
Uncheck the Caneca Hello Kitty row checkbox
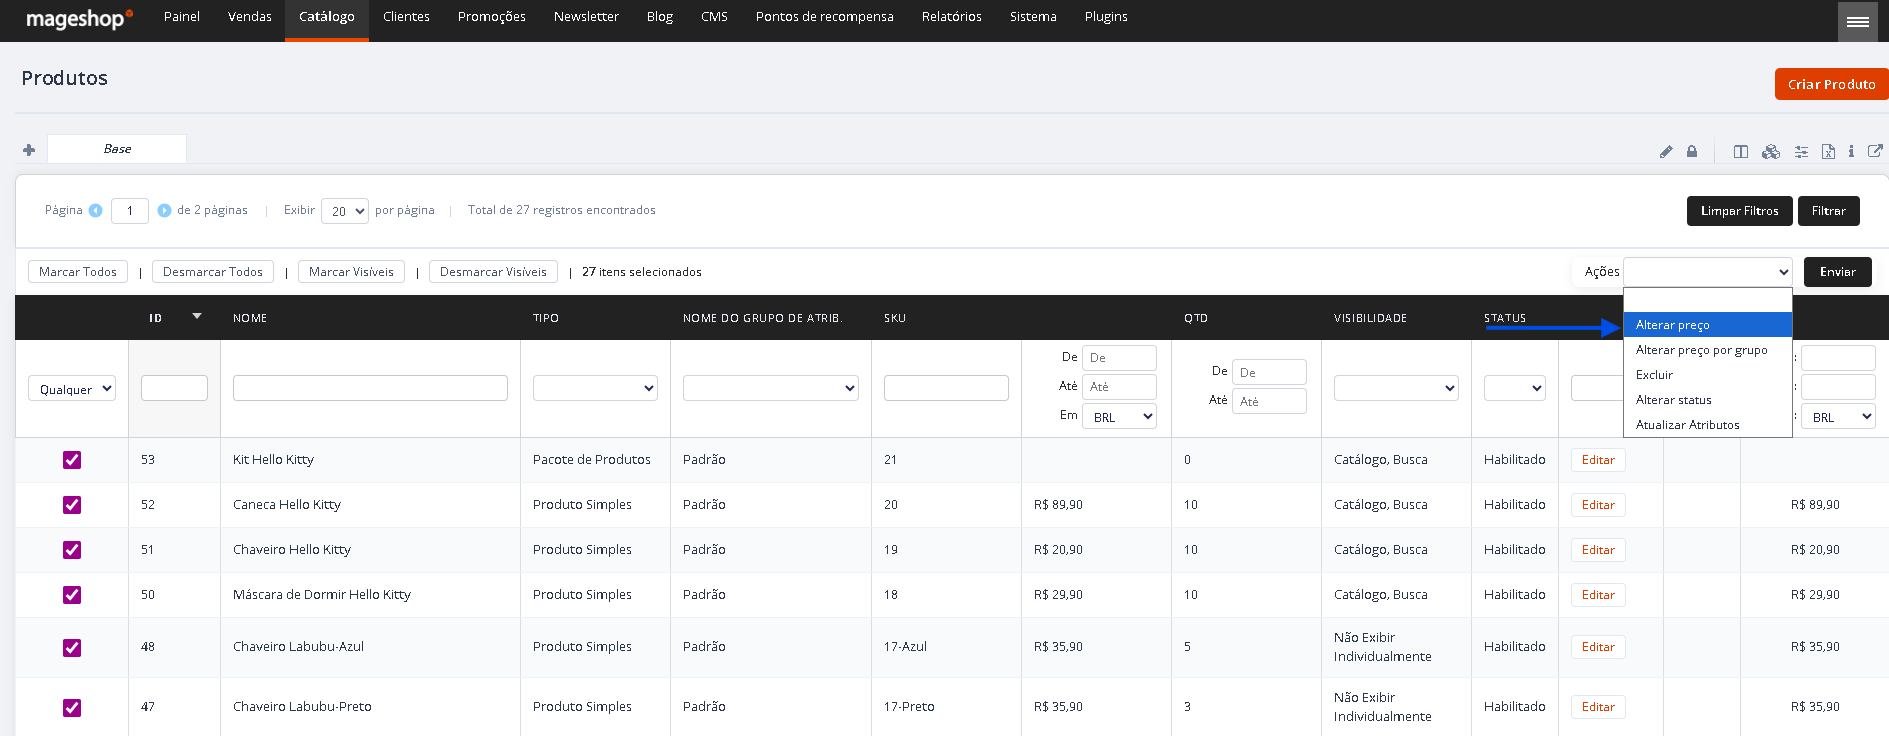[72, 505]
